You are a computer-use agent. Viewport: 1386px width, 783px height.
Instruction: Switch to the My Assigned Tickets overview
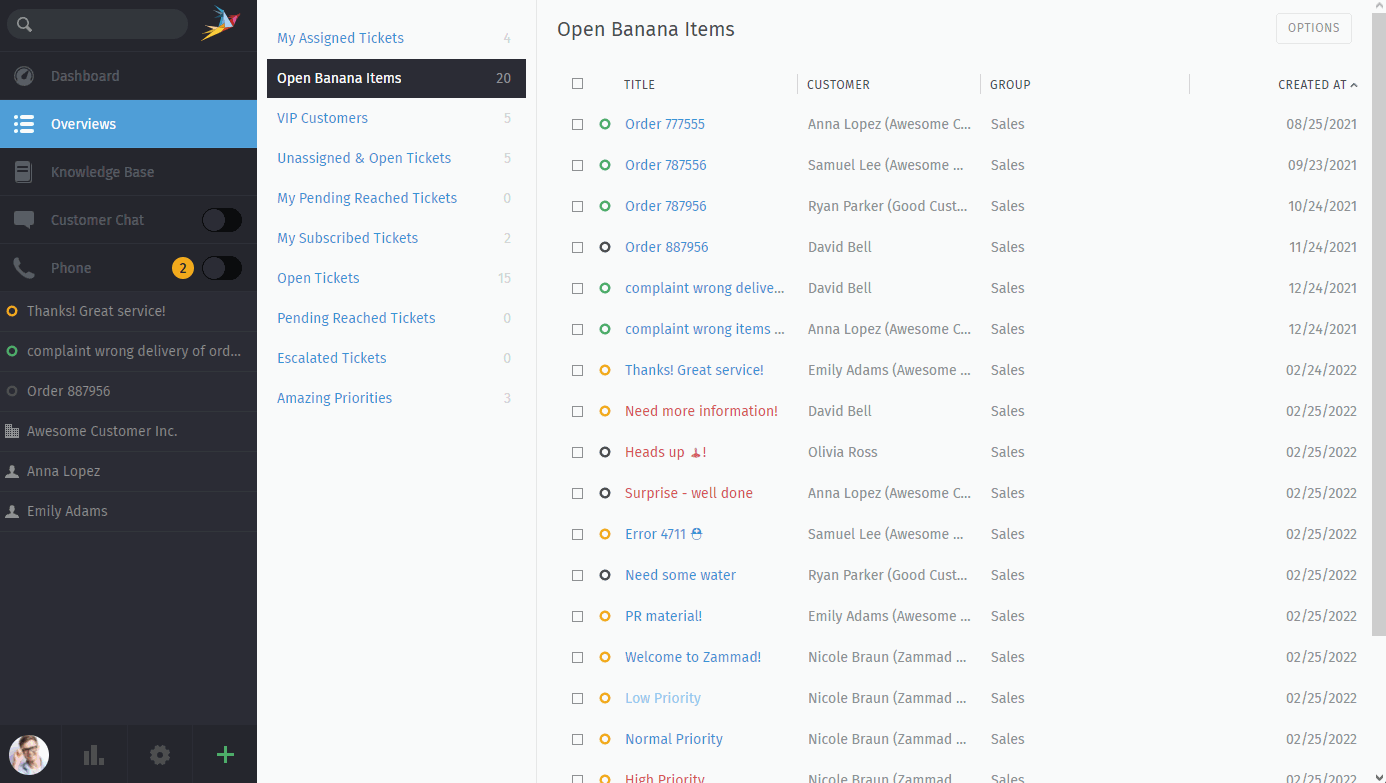pyautogui.click(x=340, y=37)
